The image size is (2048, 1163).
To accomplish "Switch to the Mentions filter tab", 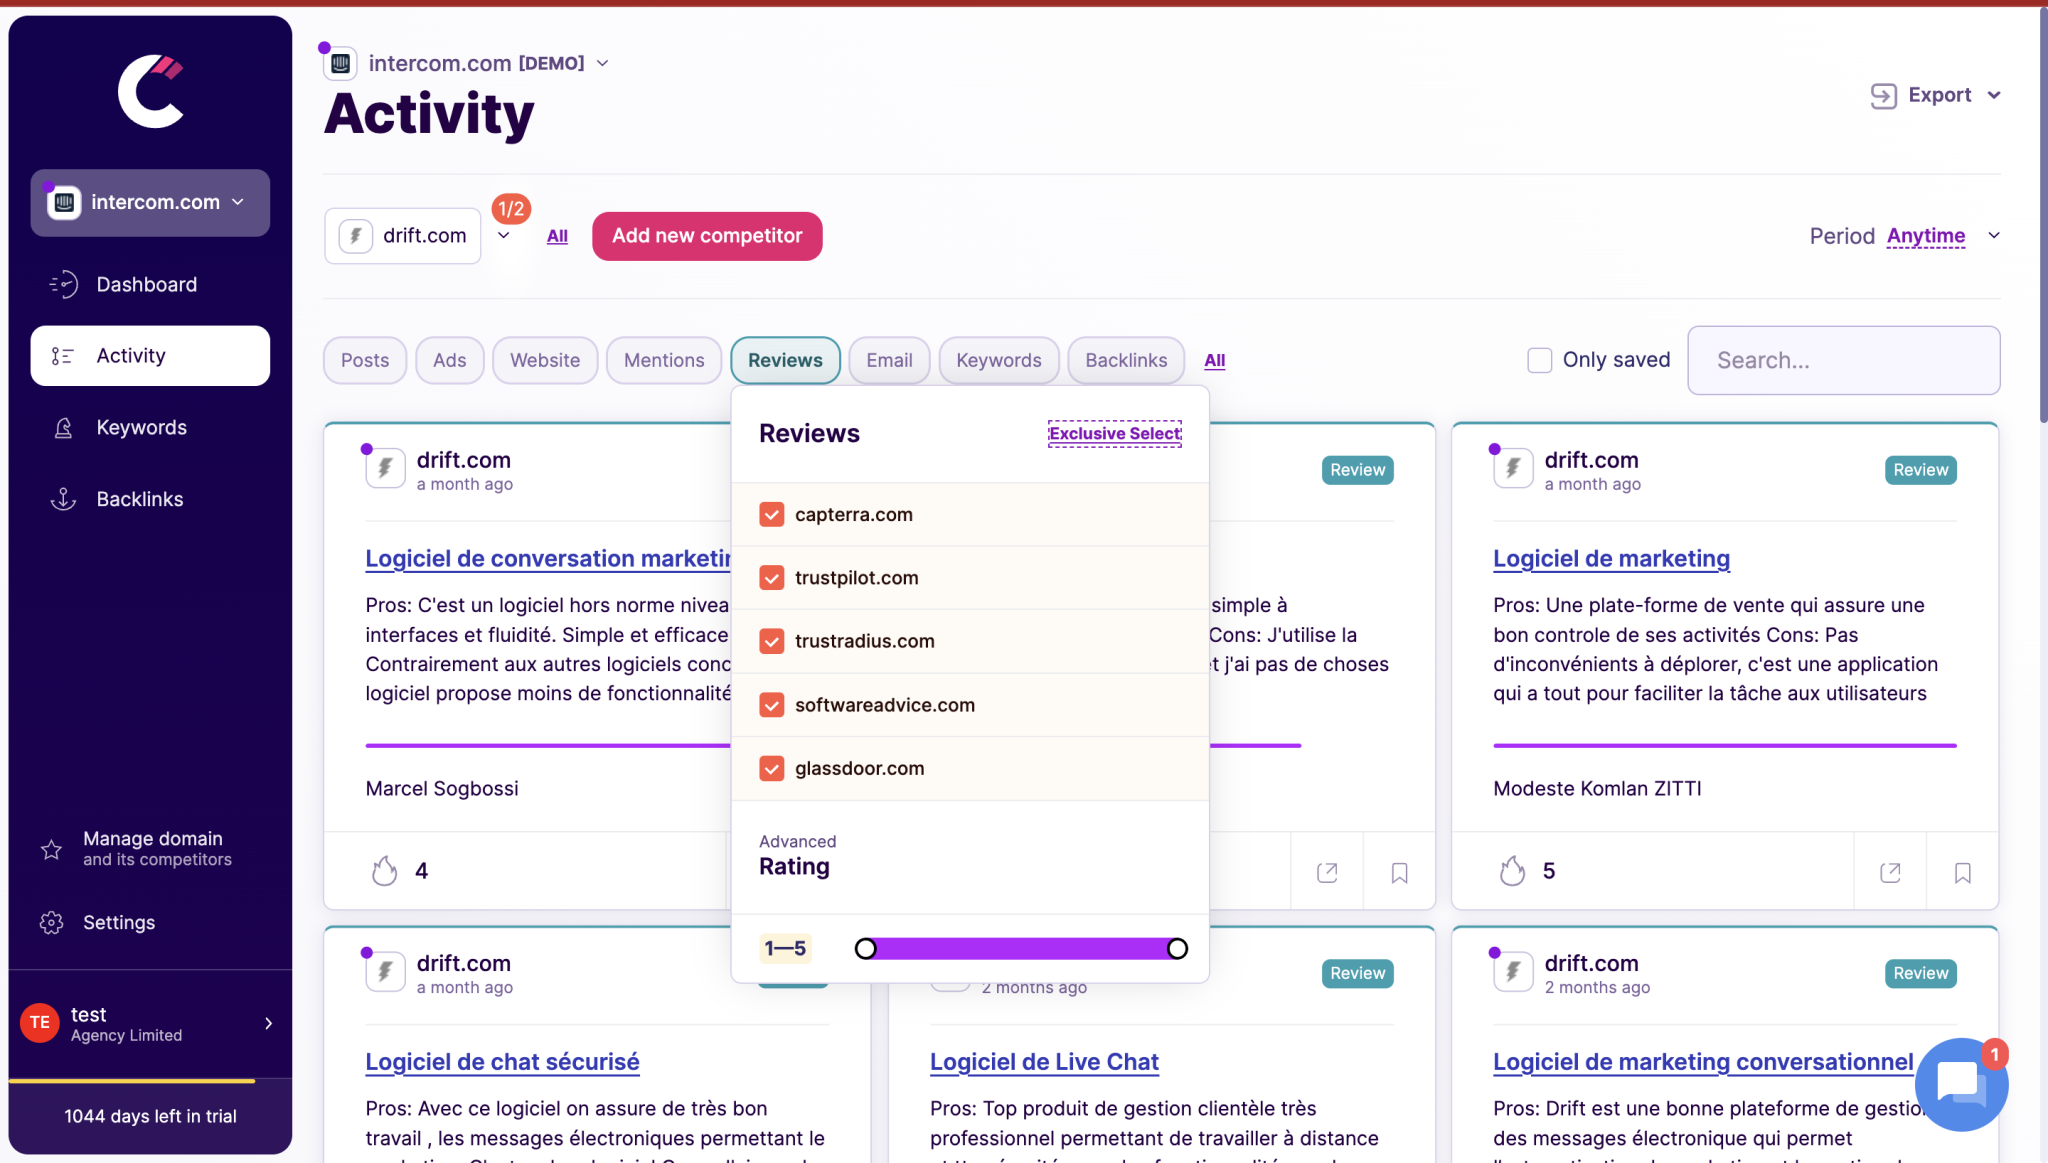I will pyautogui.click(x=663, y=360).
